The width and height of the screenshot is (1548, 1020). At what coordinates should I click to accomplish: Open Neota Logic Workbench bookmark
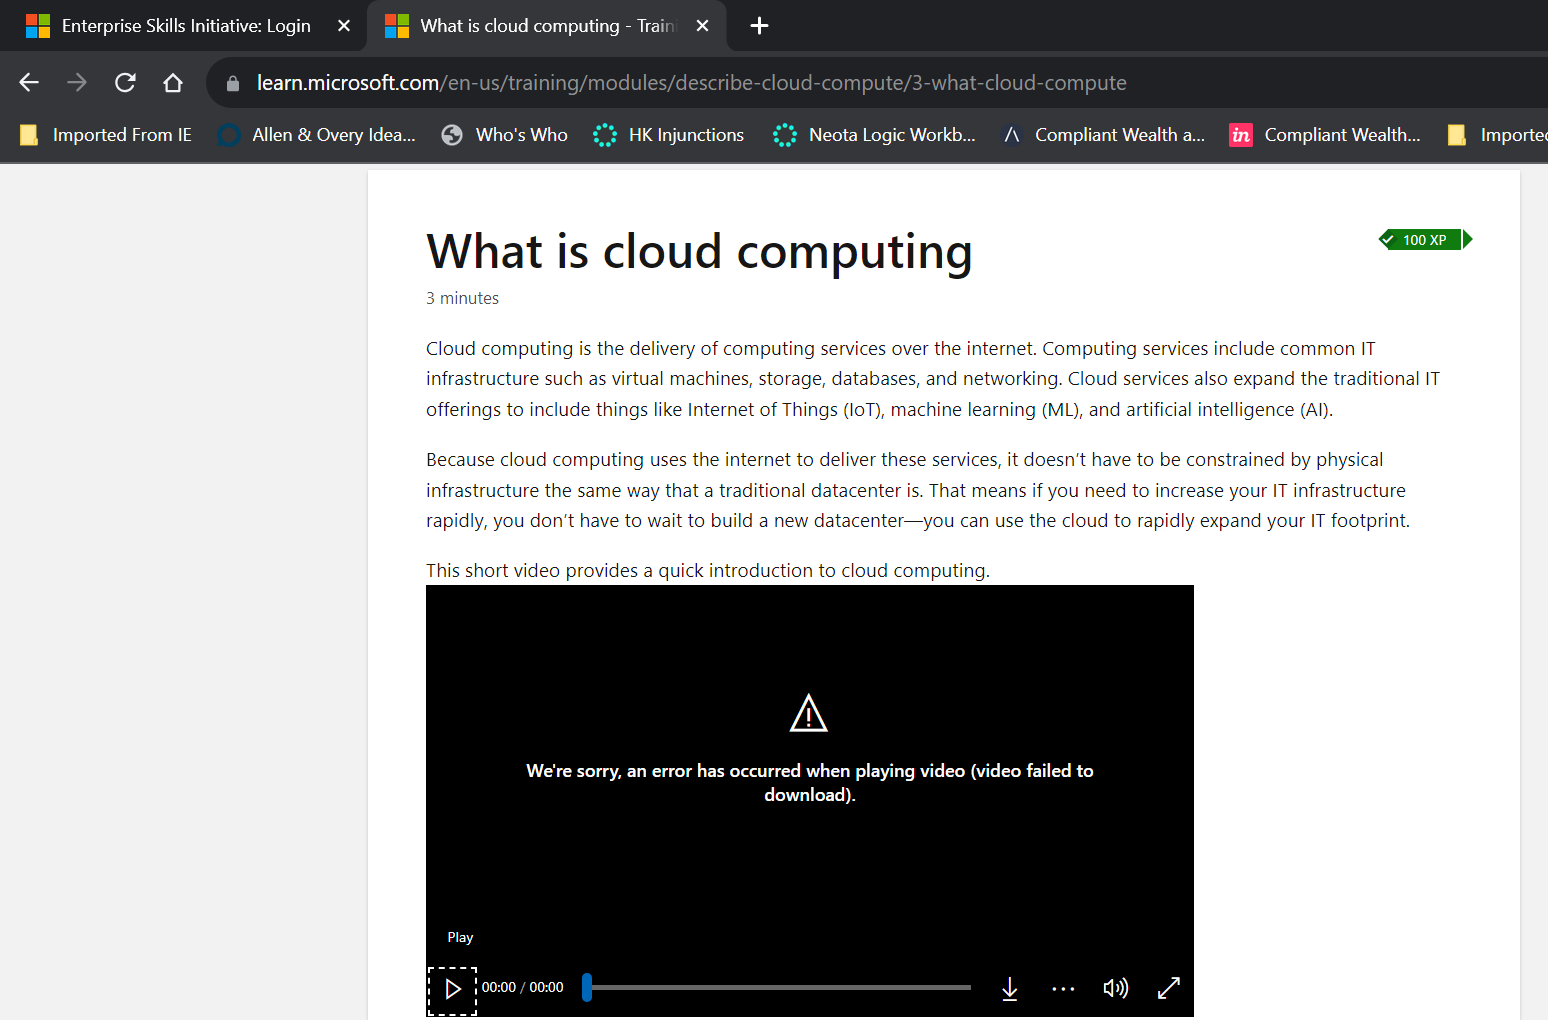875,135
